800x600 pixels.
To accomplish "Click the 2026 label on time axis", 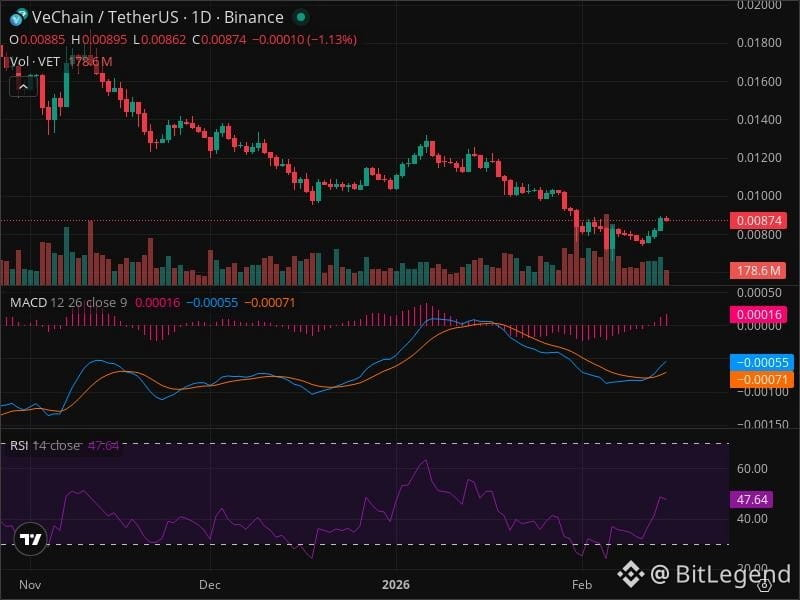I will pyautogui.click(x=396, y=585).
